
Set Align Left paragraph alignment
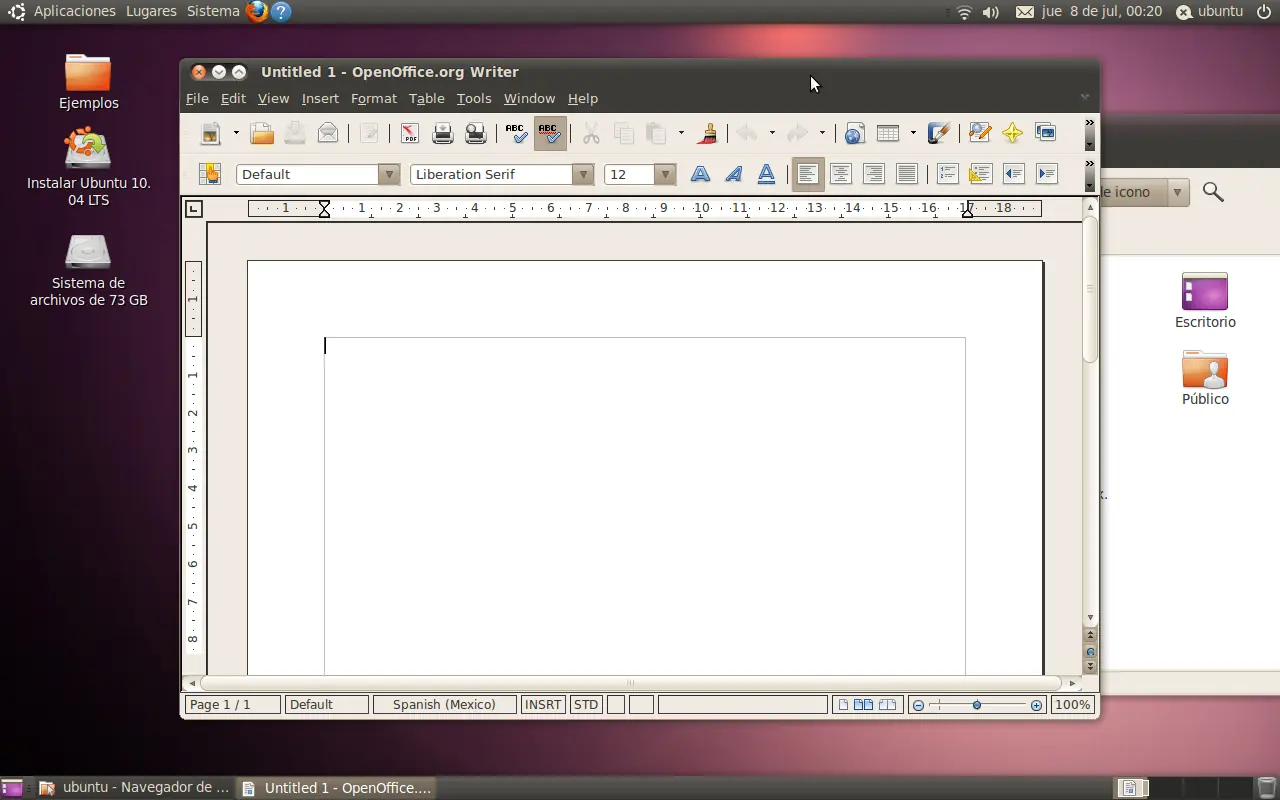click(x=808, y=174)
